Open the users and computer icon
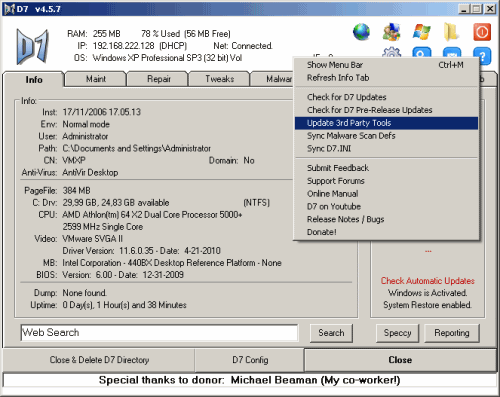 (391, 32)
